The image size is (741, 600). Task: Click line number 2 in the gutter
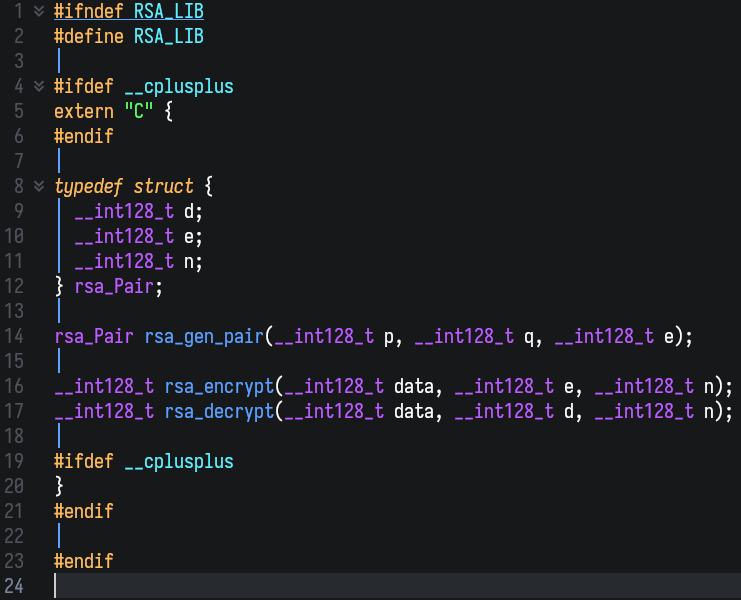(x=18, y=36)
